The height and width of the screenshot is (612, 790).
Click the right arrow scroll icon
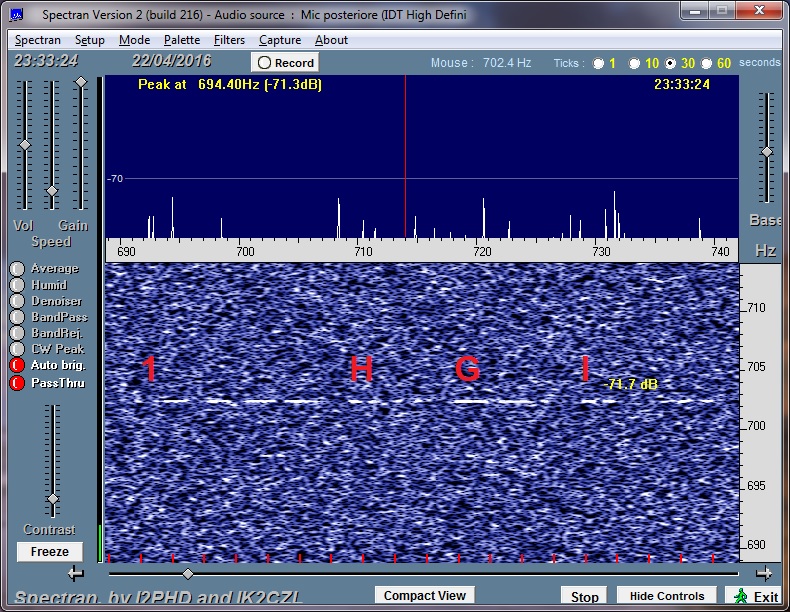tap(764, 573)
